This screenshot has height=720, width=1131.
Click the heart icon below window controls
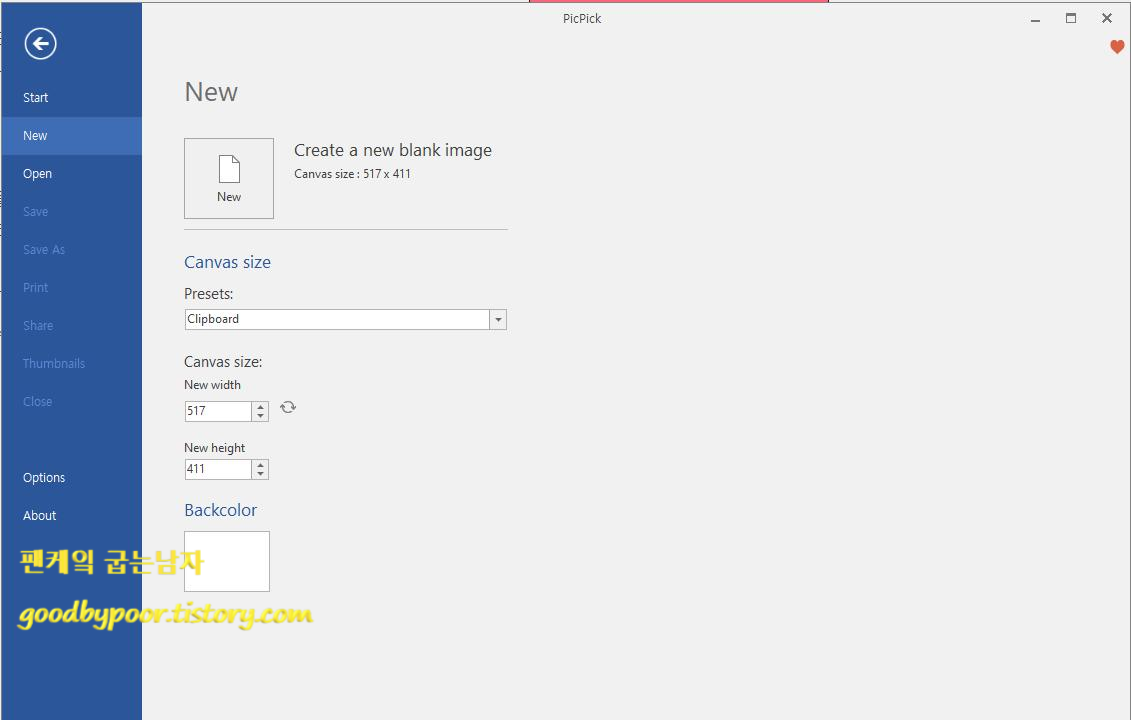1117,47
